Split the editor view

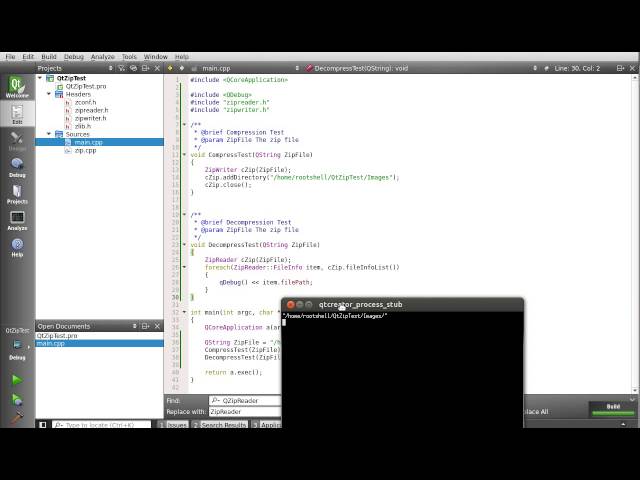(x=620, y=68)
